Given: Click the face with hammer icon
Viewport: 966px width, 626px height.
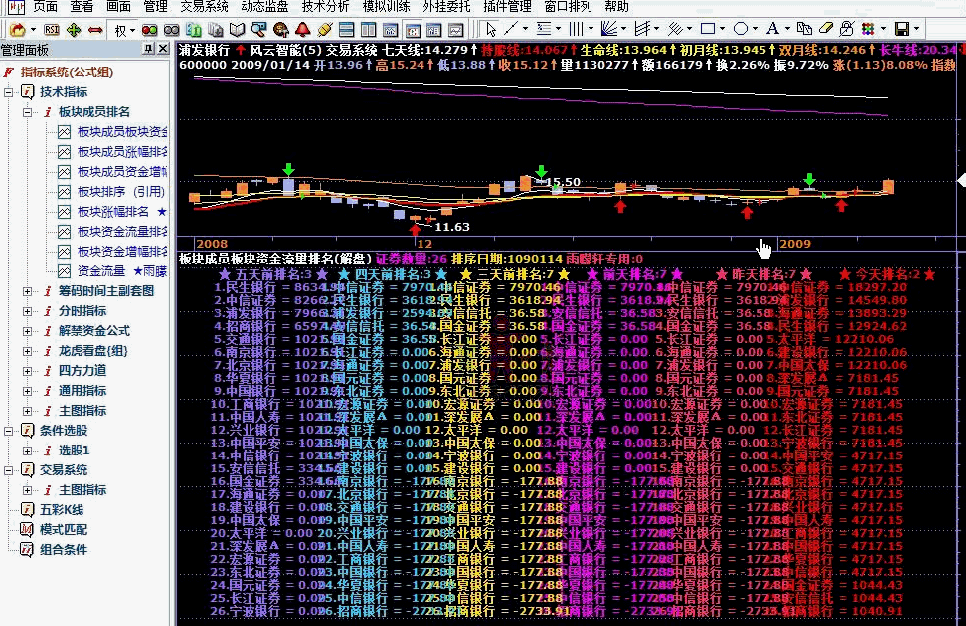Looking at the screenshot, I should [281, 30].
